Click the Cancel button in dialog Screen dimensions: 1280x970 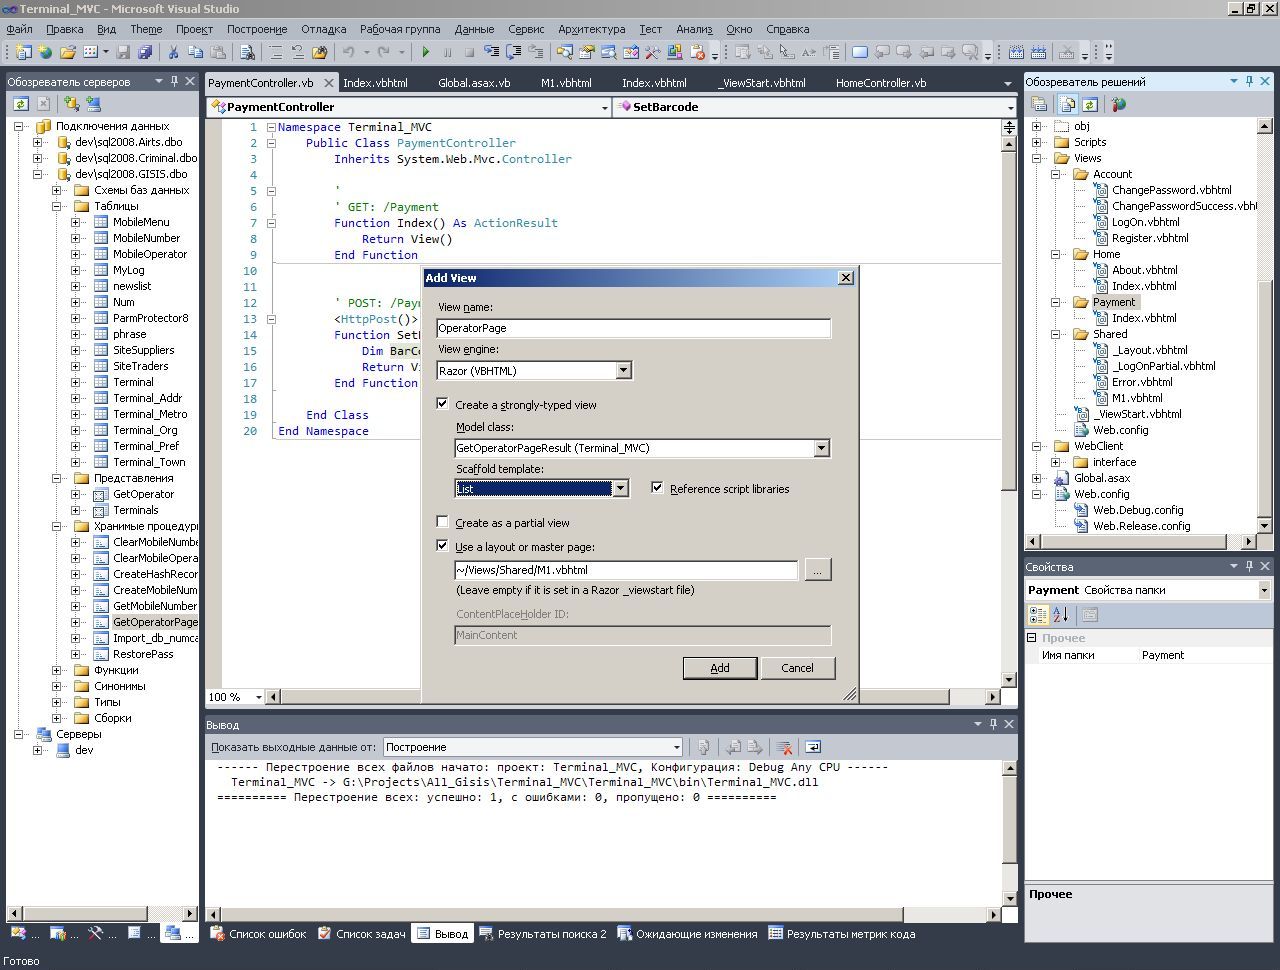point(797,668)
